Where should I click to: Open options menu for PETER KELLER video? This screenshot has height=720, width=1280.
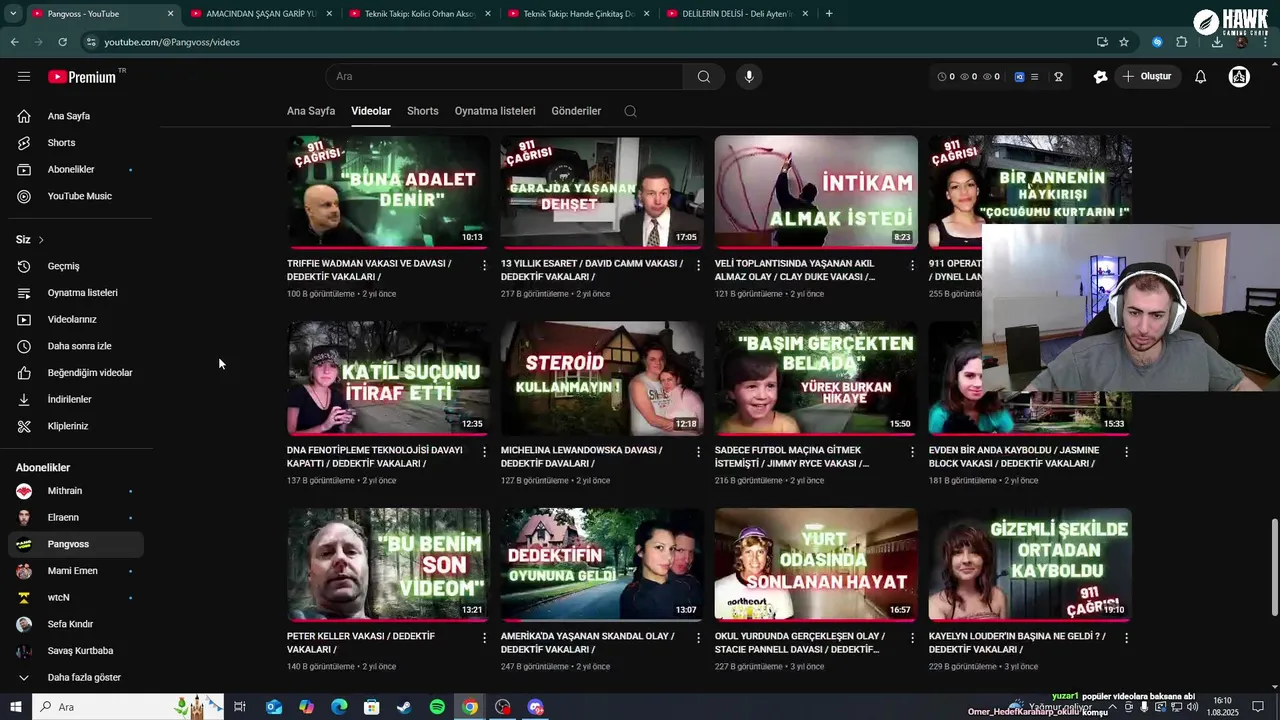484,638
